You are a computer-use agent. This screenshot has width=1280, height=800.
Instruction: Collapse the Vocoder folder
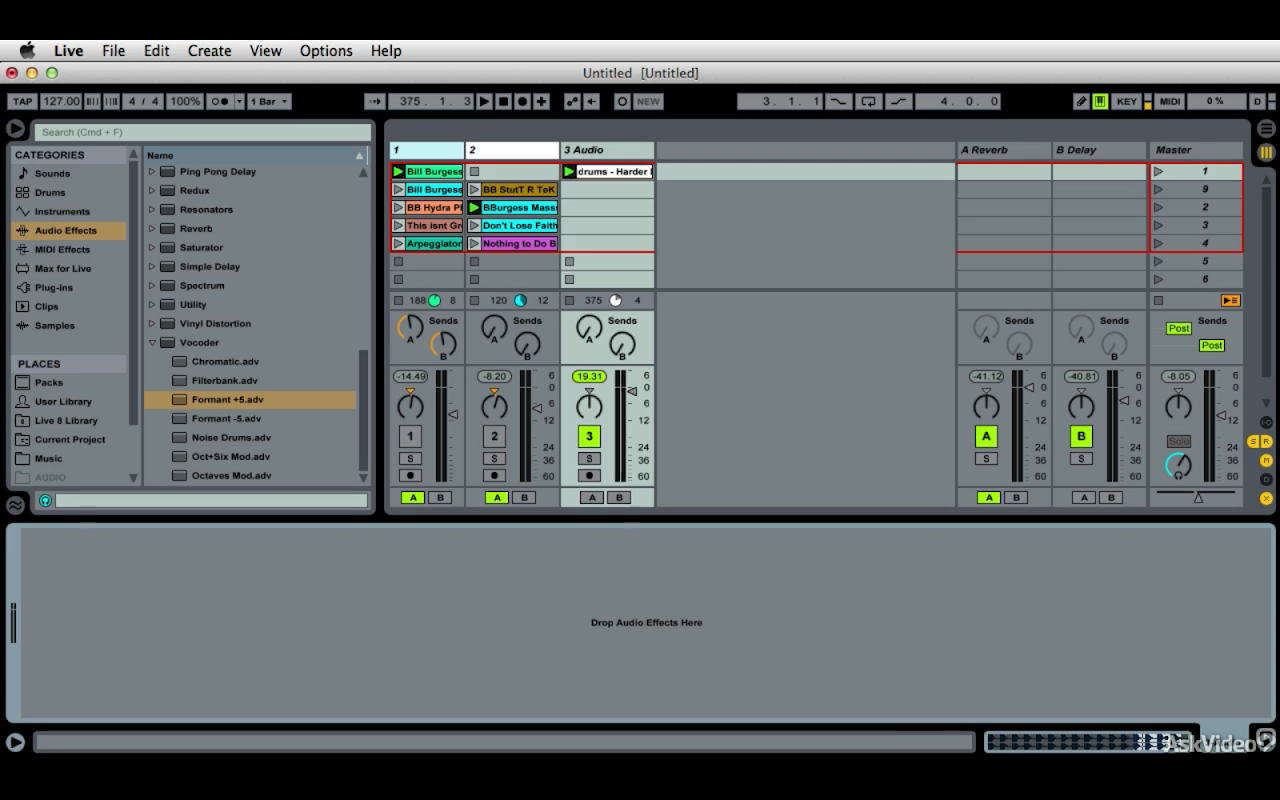tap(153, 343)
